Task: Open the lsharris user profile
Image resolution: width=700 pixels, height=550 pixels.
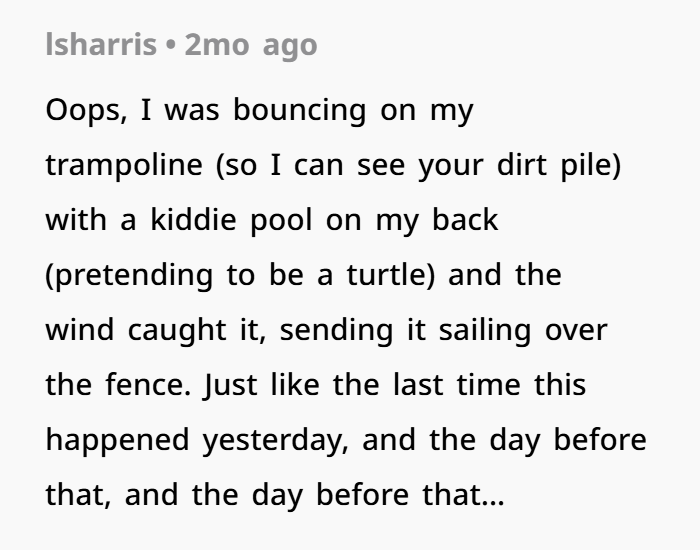Action: (101, 44)
